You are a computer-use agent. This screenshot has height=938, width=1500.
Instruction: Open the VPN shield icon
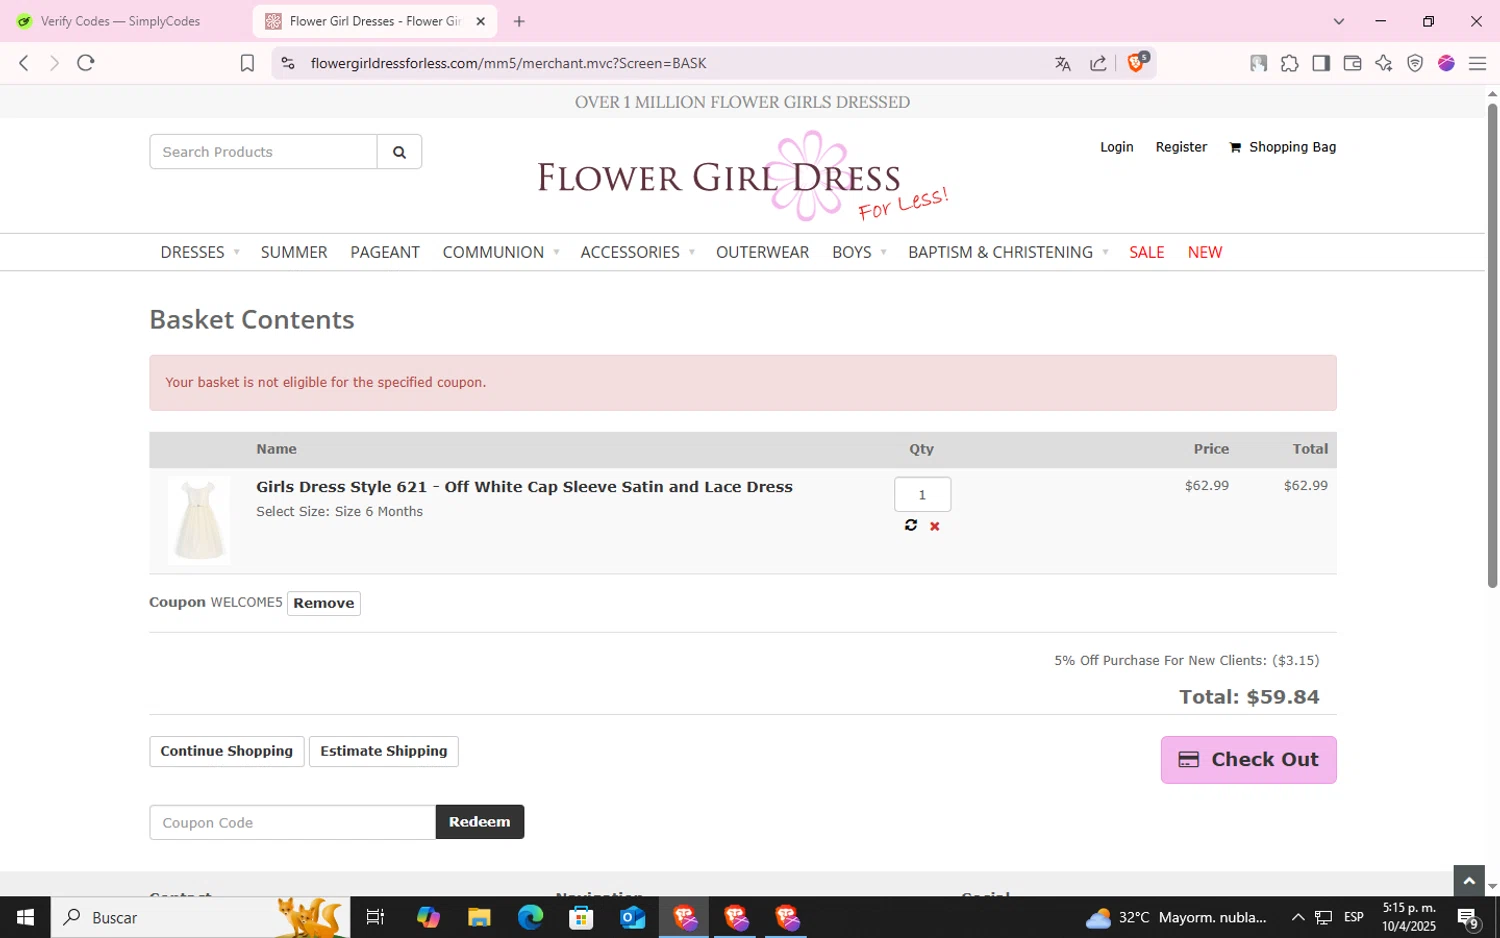point(1415,63)
